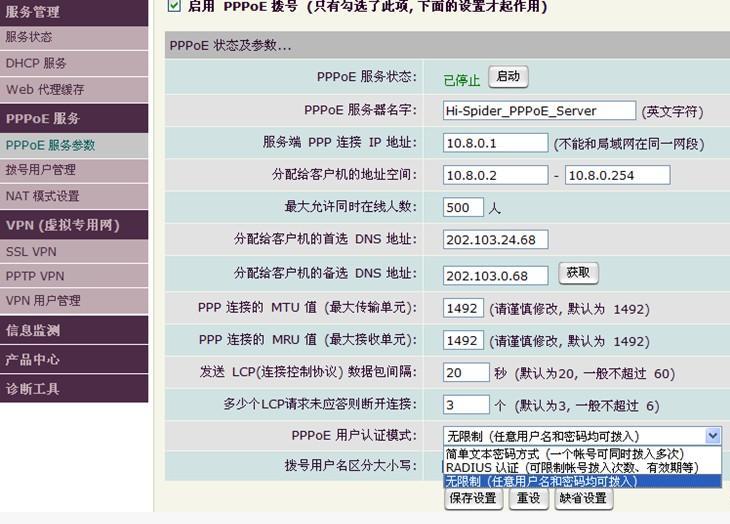The image size is (730, 524).
Task: Click the 保存设置 button
Action: [473, 498]
